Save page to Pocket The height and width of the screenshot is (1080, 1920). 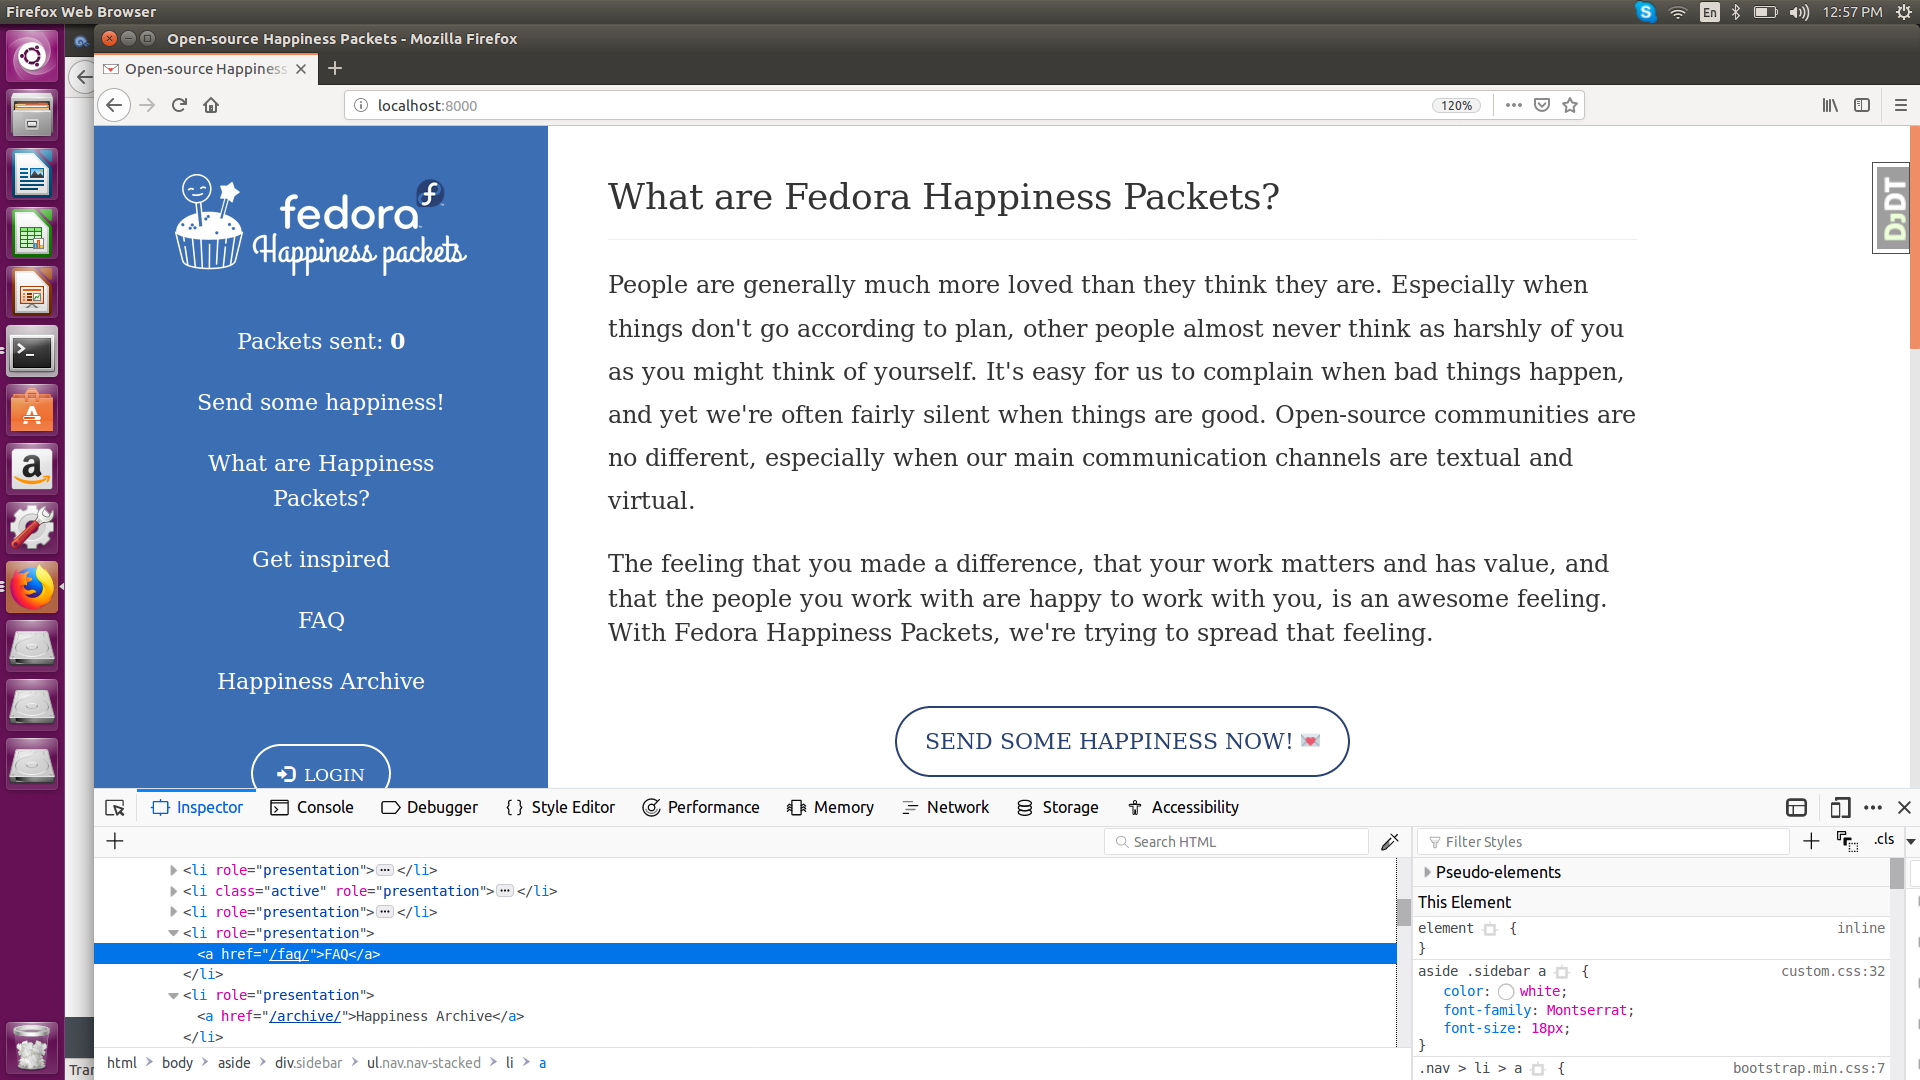coord(1542,105)
